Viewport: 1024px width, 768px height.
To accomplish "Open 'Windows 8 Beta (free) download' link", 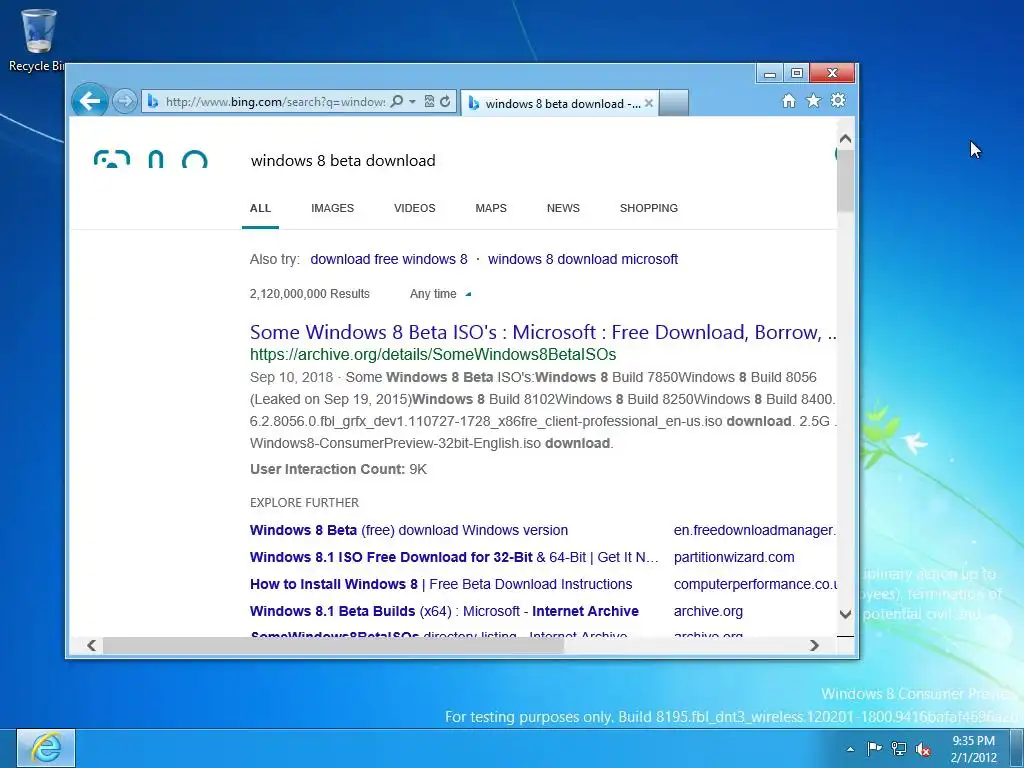I will [409, 530].
